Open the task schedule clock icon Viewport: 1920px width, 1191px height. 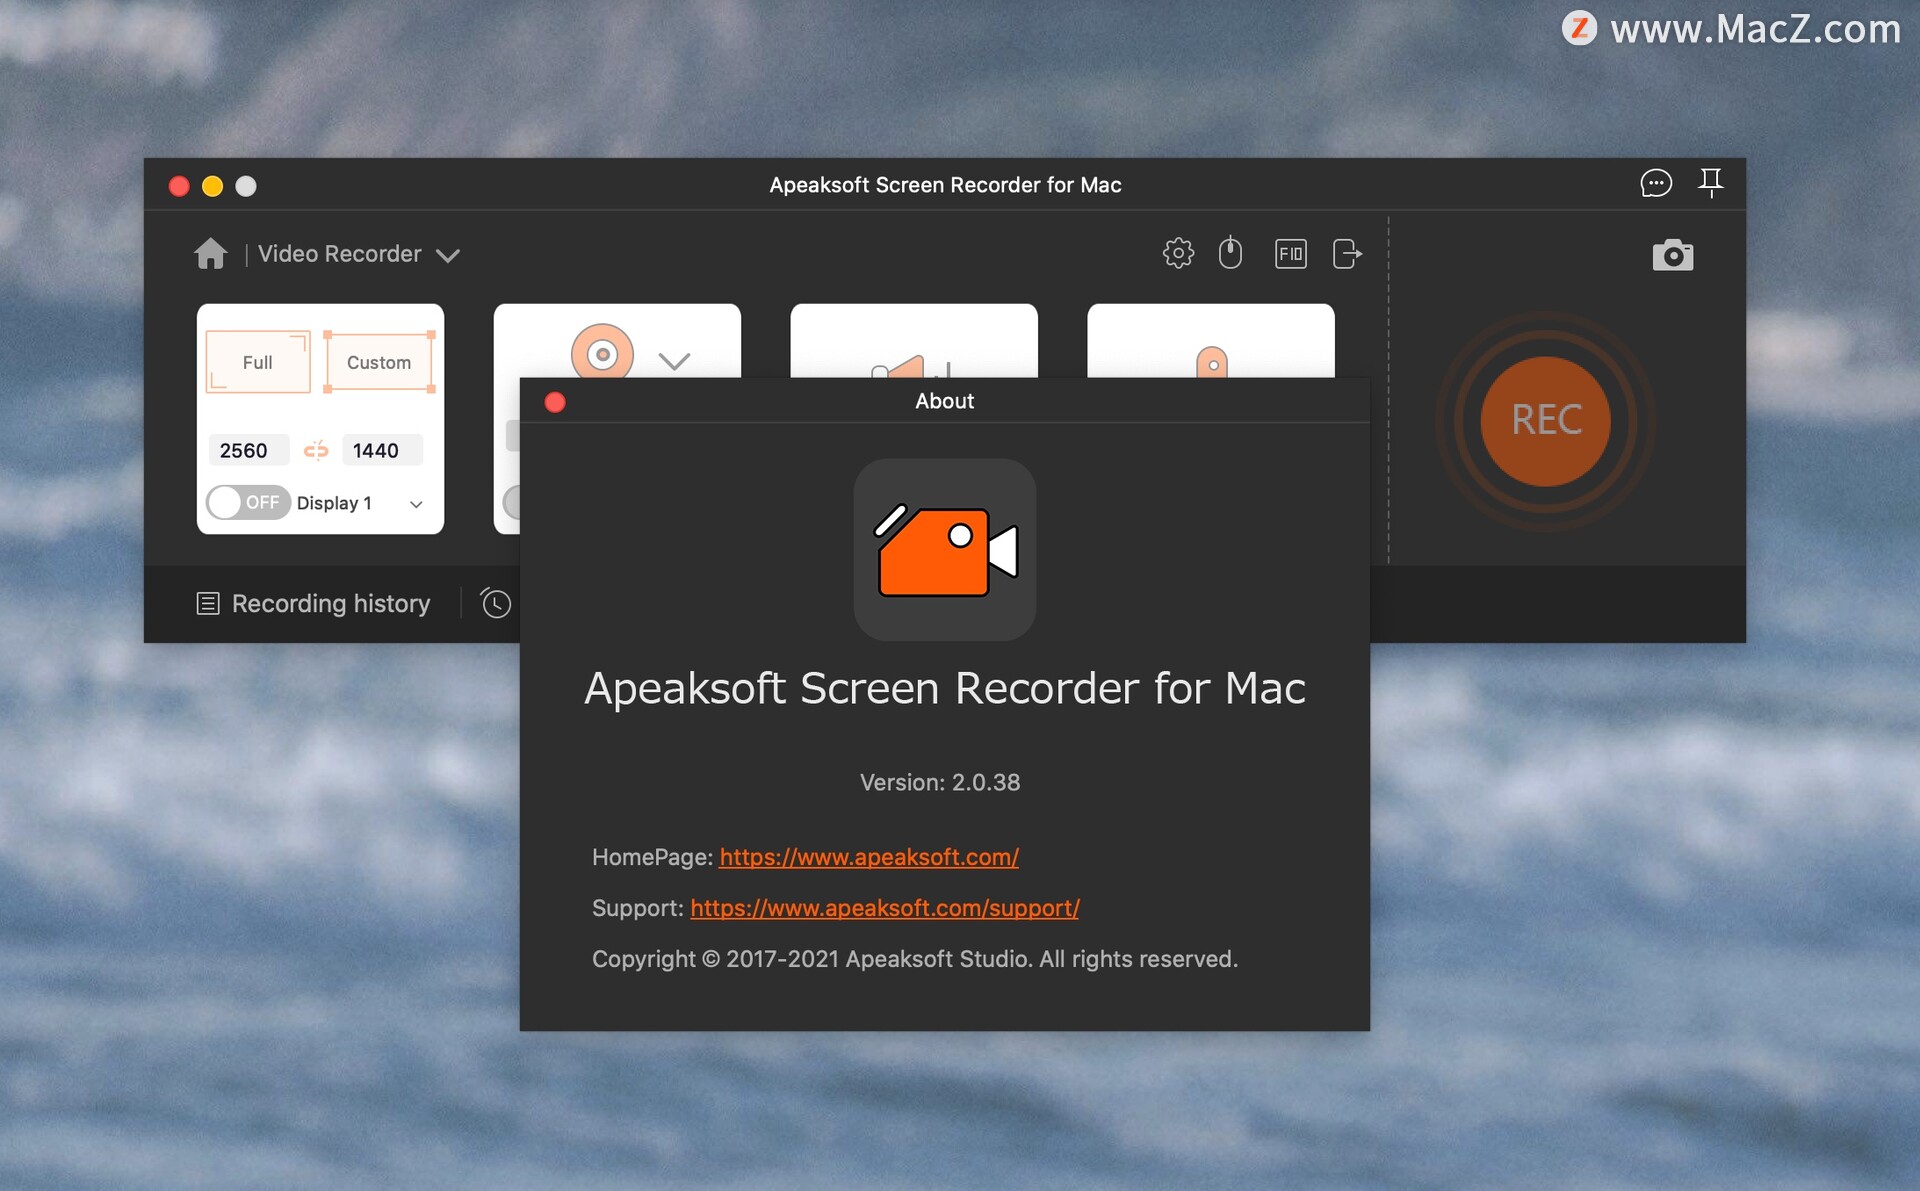coord(495,603)
